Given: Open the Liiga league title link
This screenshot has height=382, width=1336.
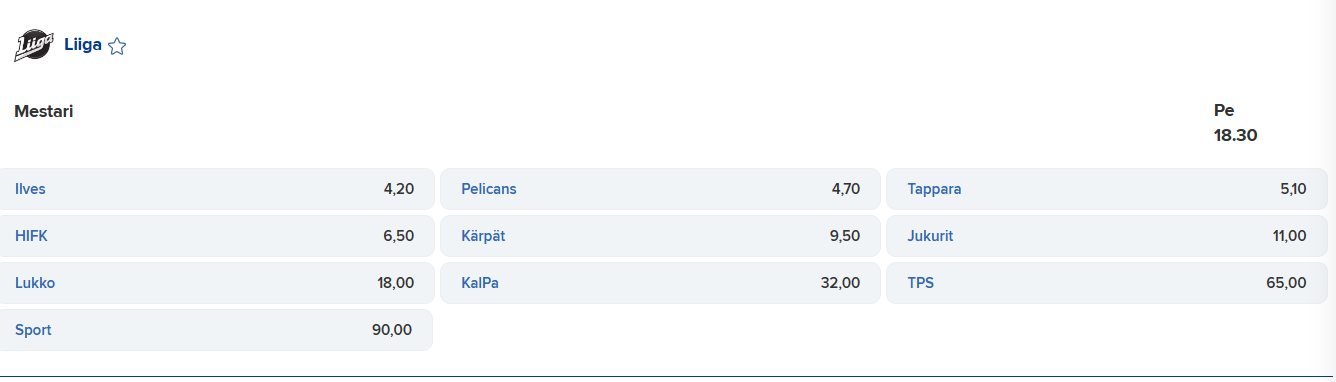Looking at the screenshot, I should (x=83, y=45).
